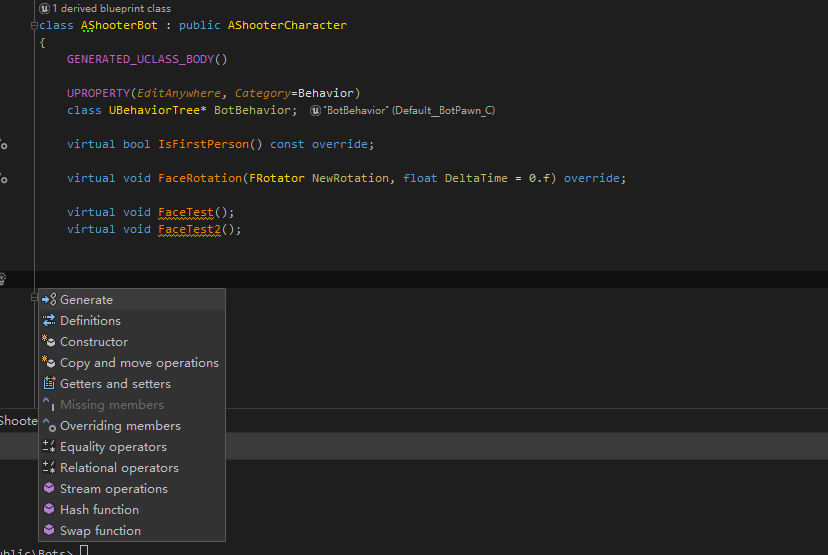The height and width of the screenshot is (555, 828).
Task: Click the override gutter marker beside IsFirstPerson
Action: point(3,145)
